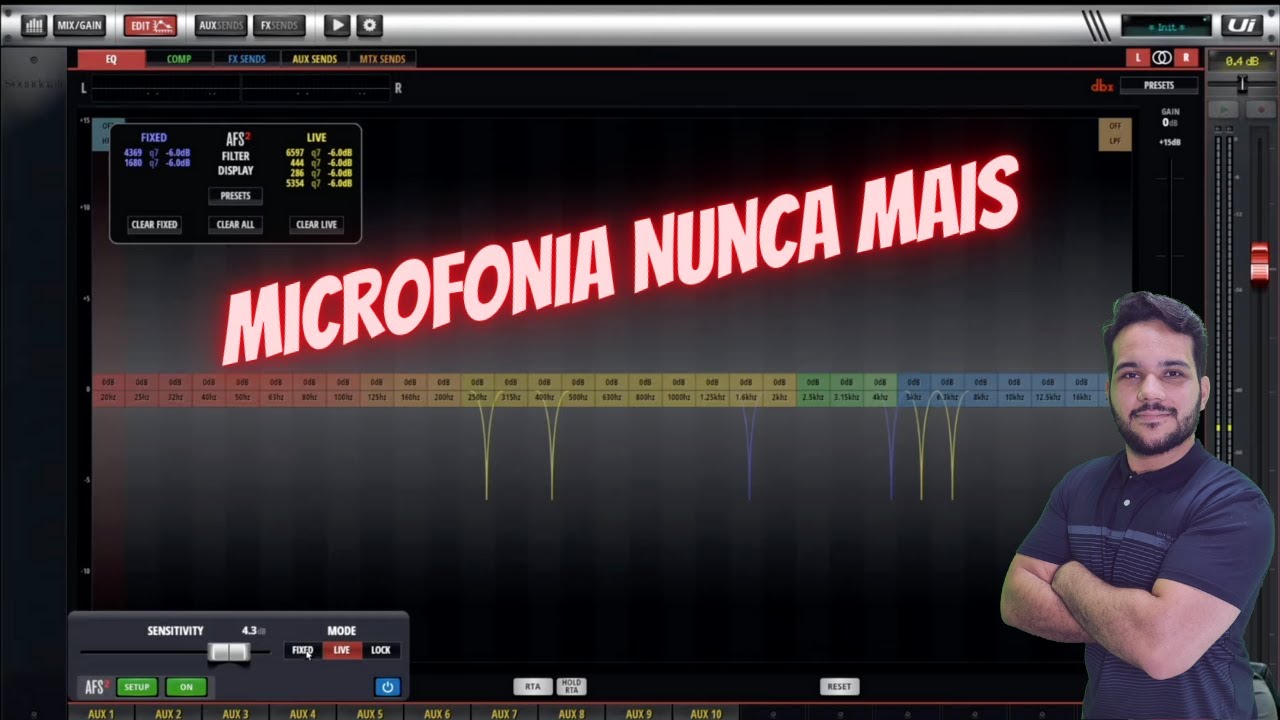
Task: Click the 20hz graphic EQ band
Action: [x=108, y=390]
